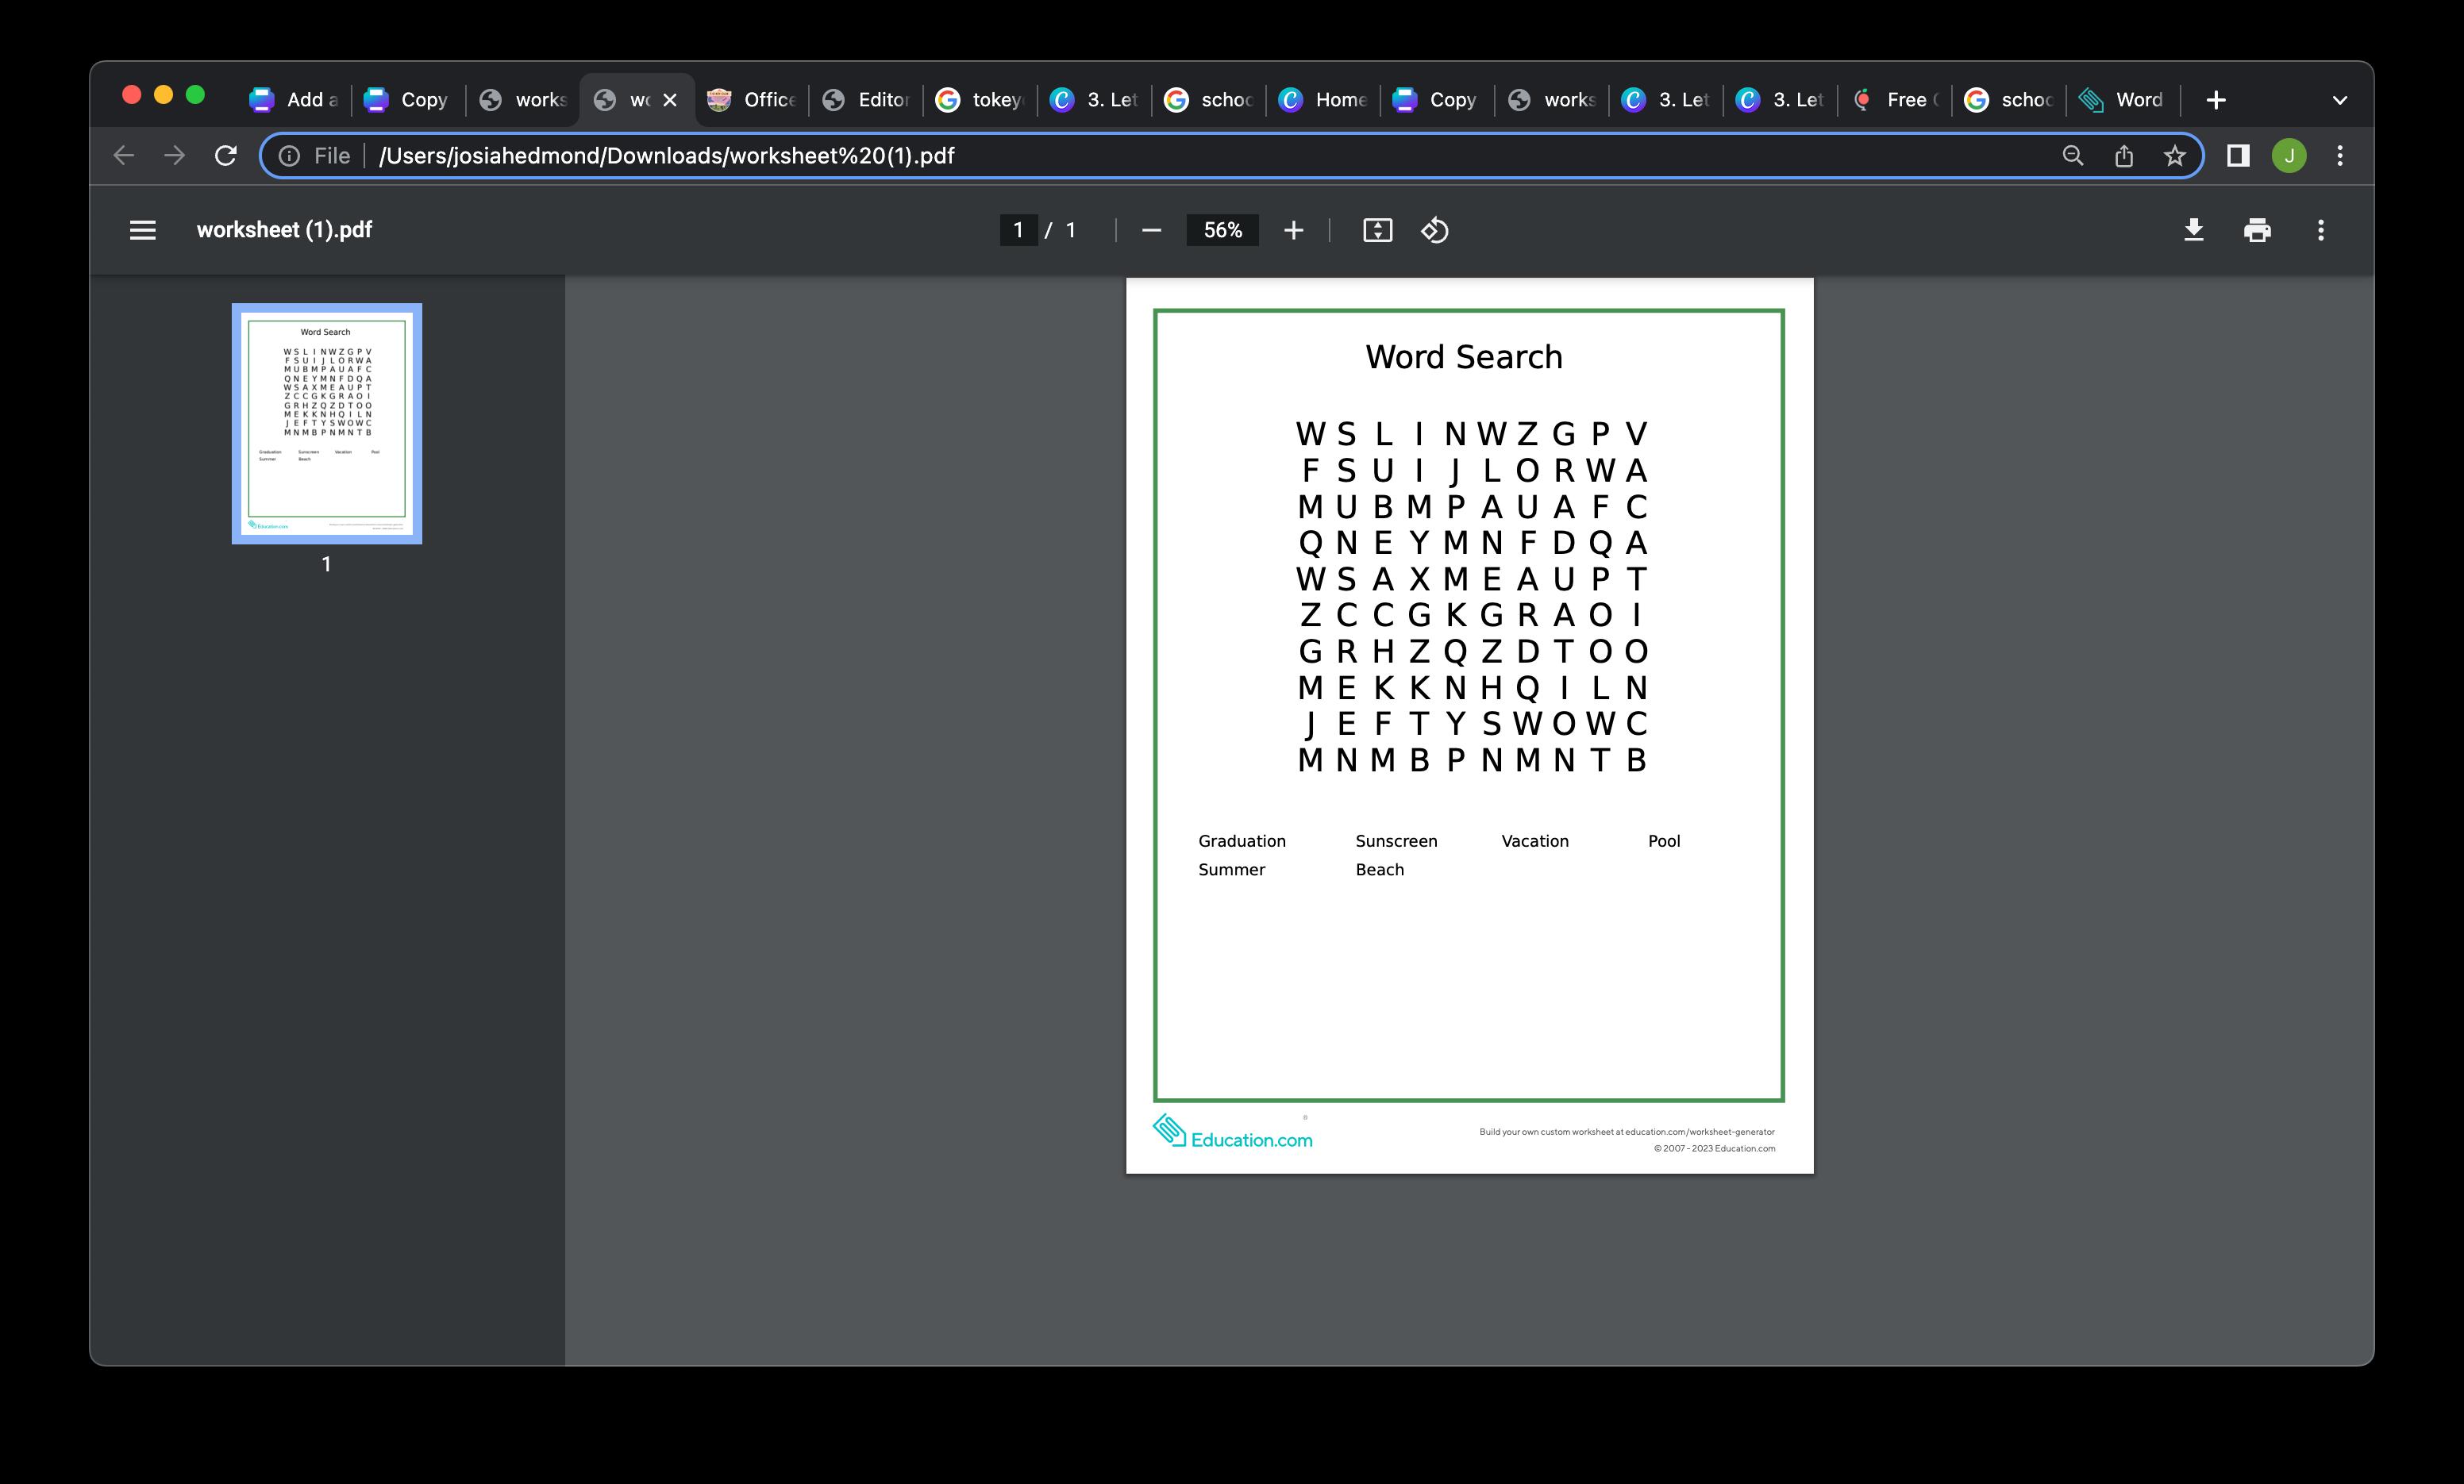Bookmark this page with the star
2464x1484 pixels.
[x=2174, y=155]
